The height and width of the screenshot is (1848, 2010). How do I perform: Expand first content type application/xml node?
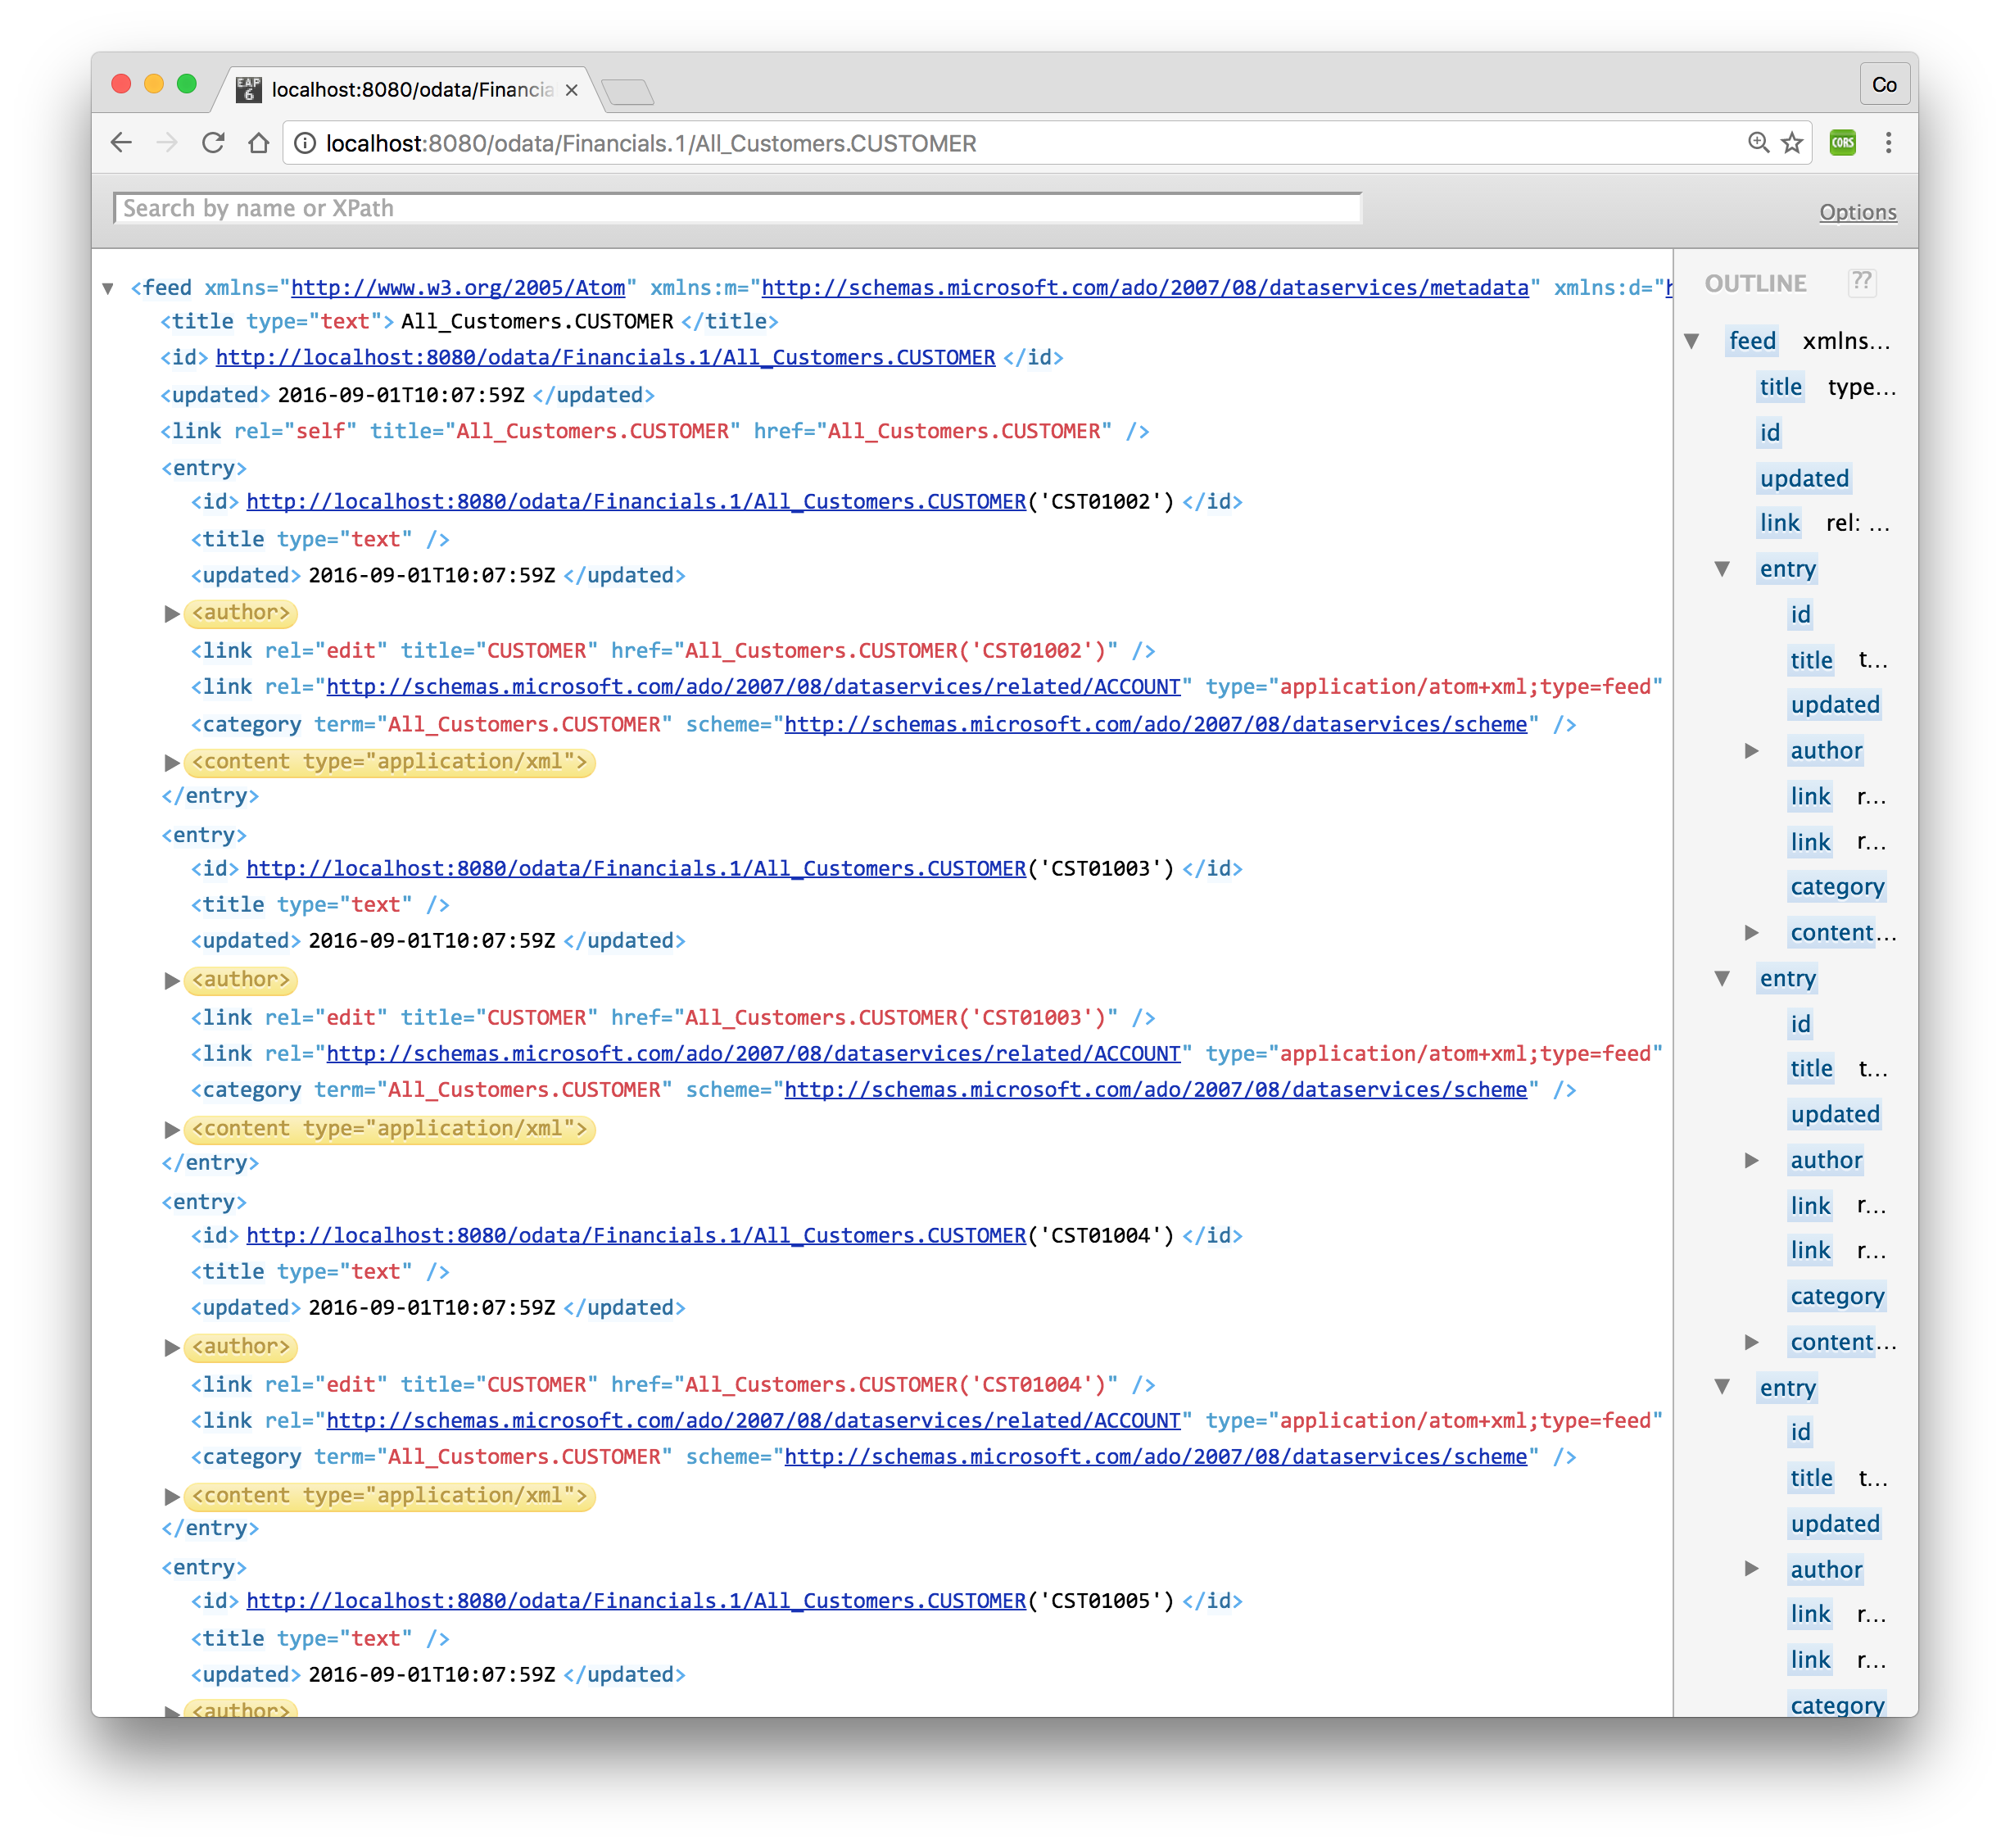pos(172,763)
